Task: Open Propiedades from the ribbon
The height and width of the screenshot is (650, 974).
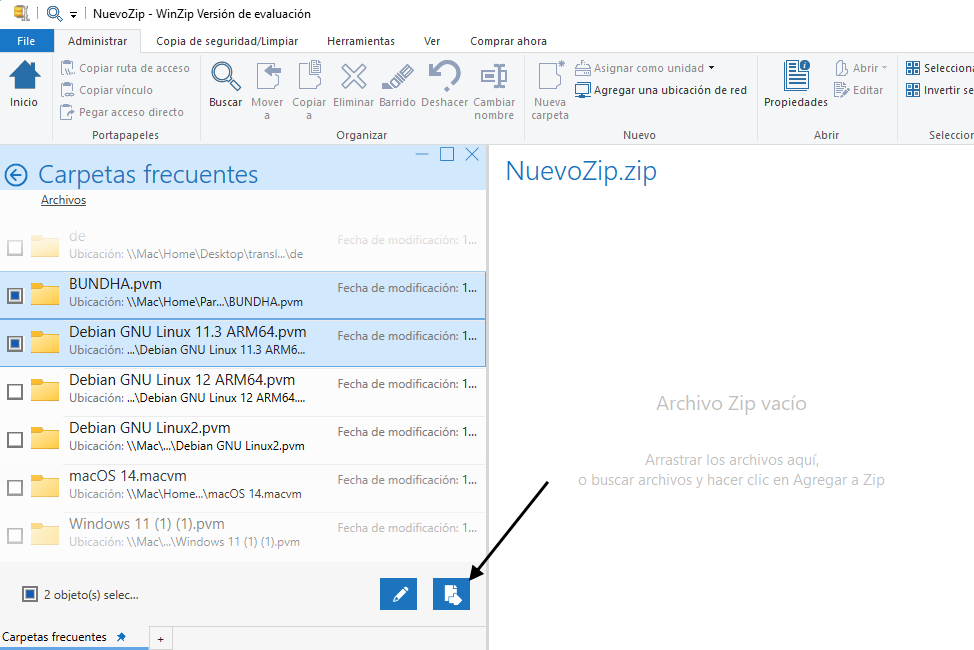Action: [796, 85]
